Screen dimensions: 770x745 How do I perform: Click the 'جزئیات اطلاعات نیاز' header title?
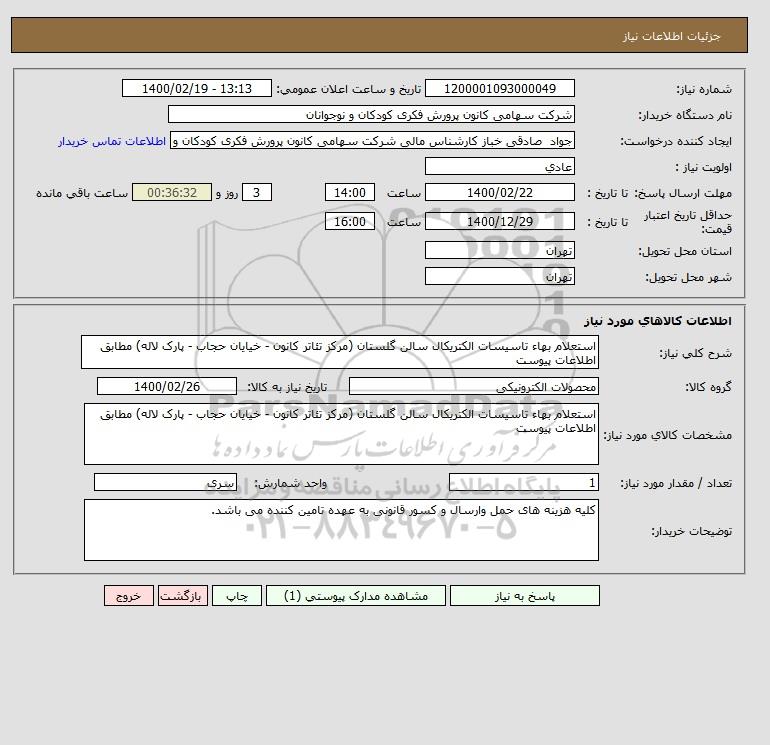tap(671, 36)
